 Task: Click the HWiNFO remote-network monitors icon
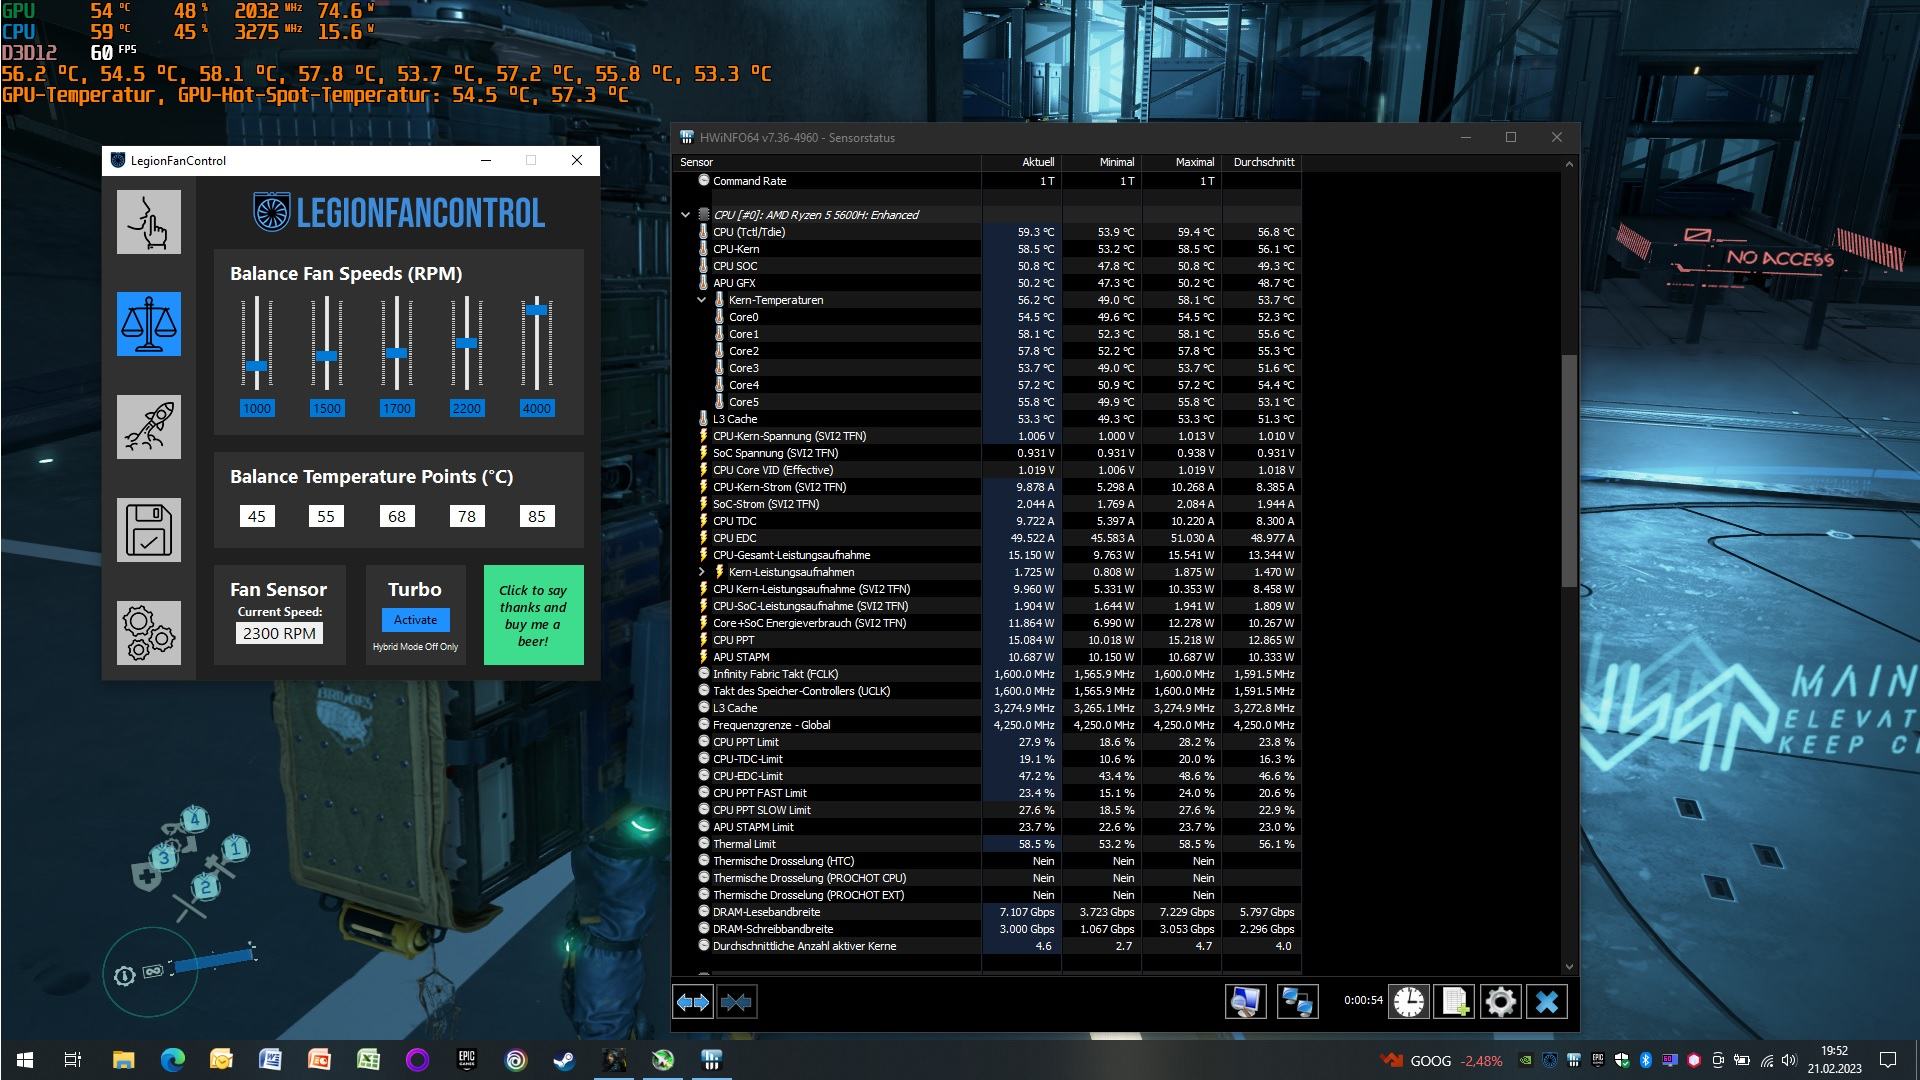pyautogui.click(x=1298, y=1001)
